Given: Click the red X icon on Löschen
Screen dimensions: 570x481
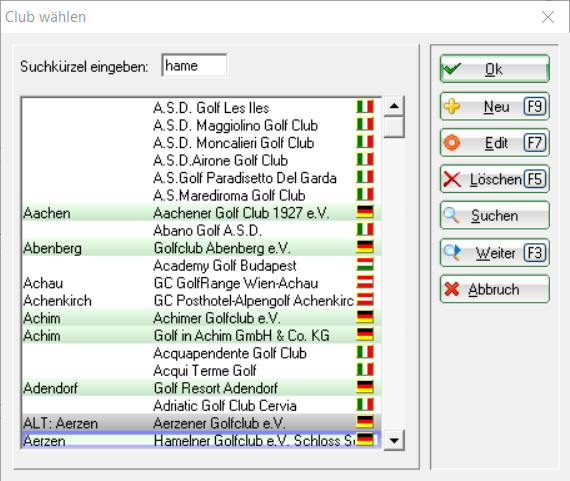Looking at the screenshot, I should tap(452, 179).
